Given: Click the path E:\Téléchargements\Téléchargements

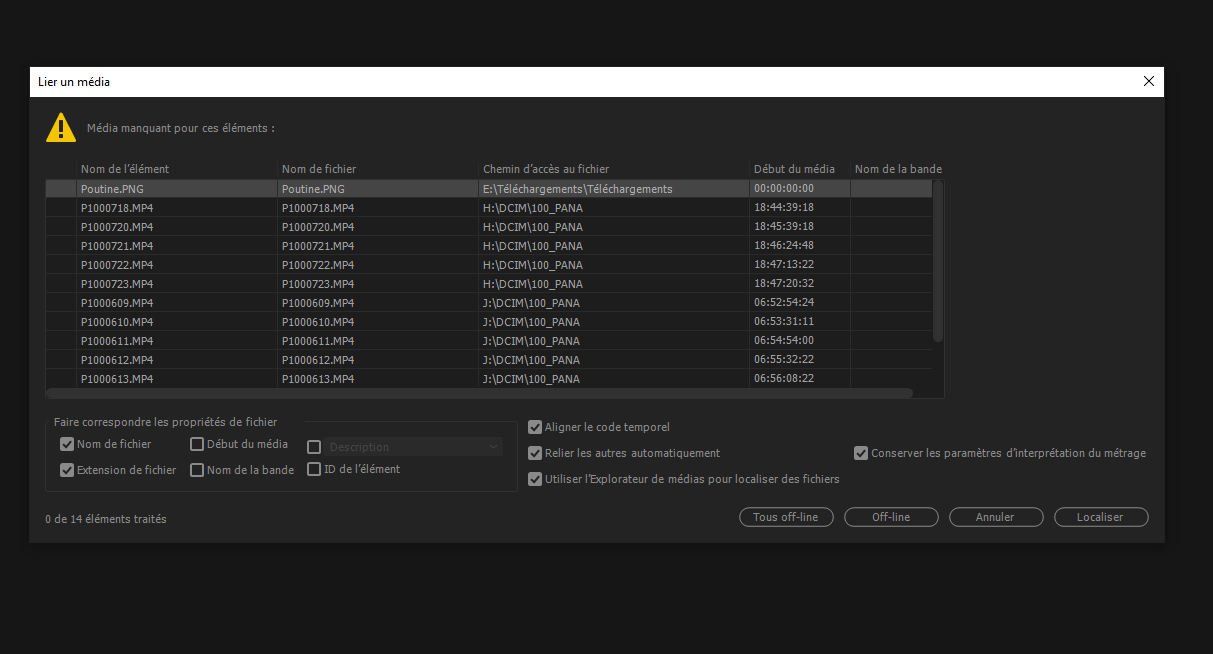Looking at the screenshot, I should (577, 189).
